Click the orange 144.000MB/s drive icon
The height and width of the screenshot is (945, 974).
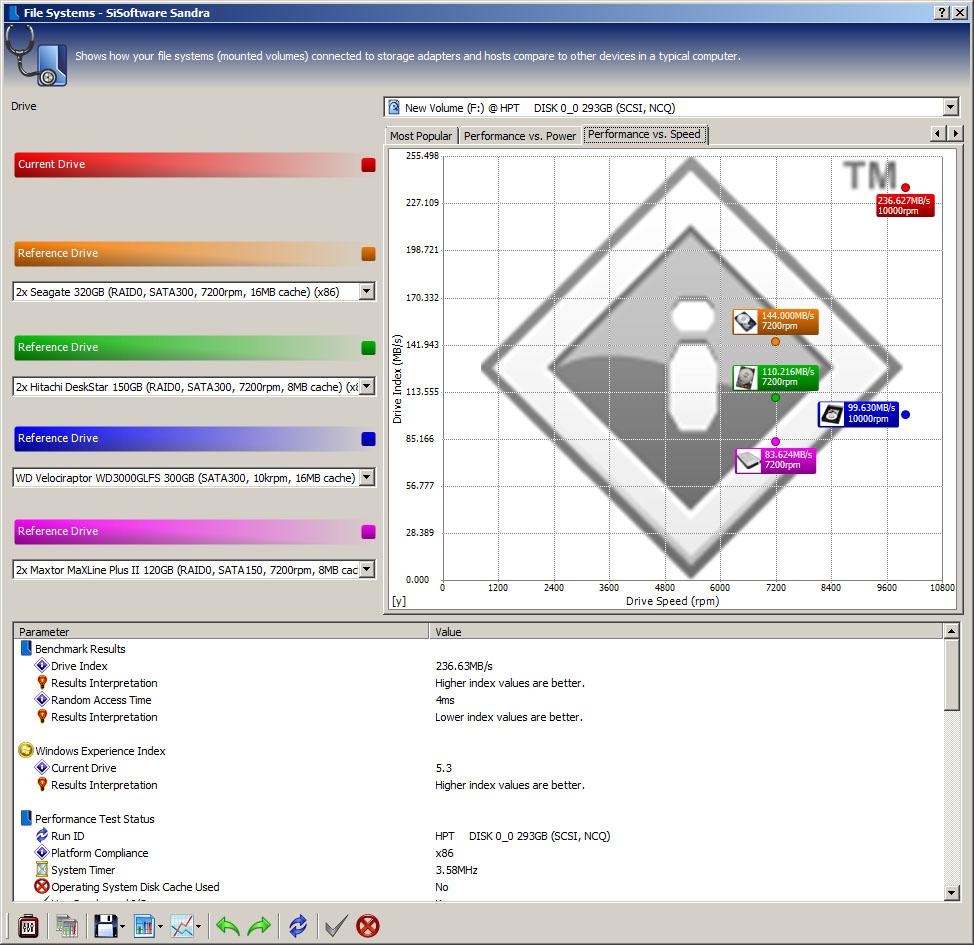pyautogui.click(x=745, y=321)
